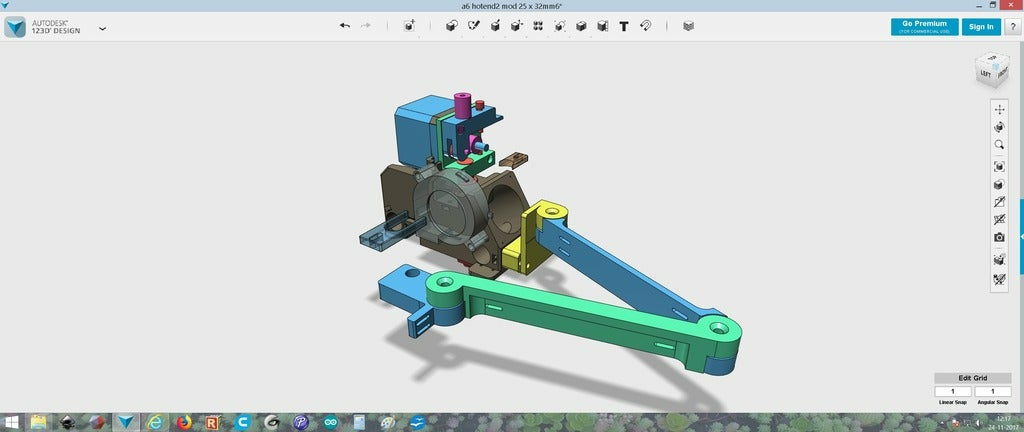The image size is (1024, 432).
Task: Open Arduino IDE from taskbar
Action: click(330, 423)
